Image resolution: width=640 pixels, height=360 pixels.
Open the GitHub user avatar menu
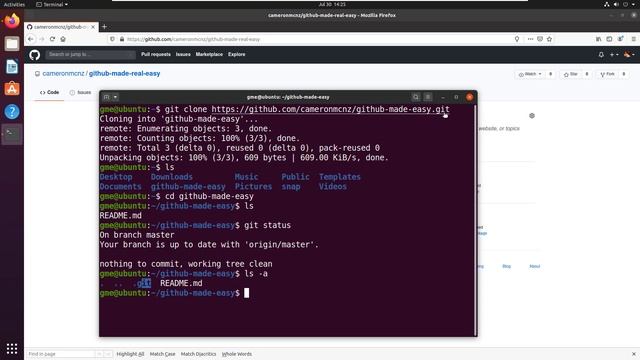click(629, 55)
